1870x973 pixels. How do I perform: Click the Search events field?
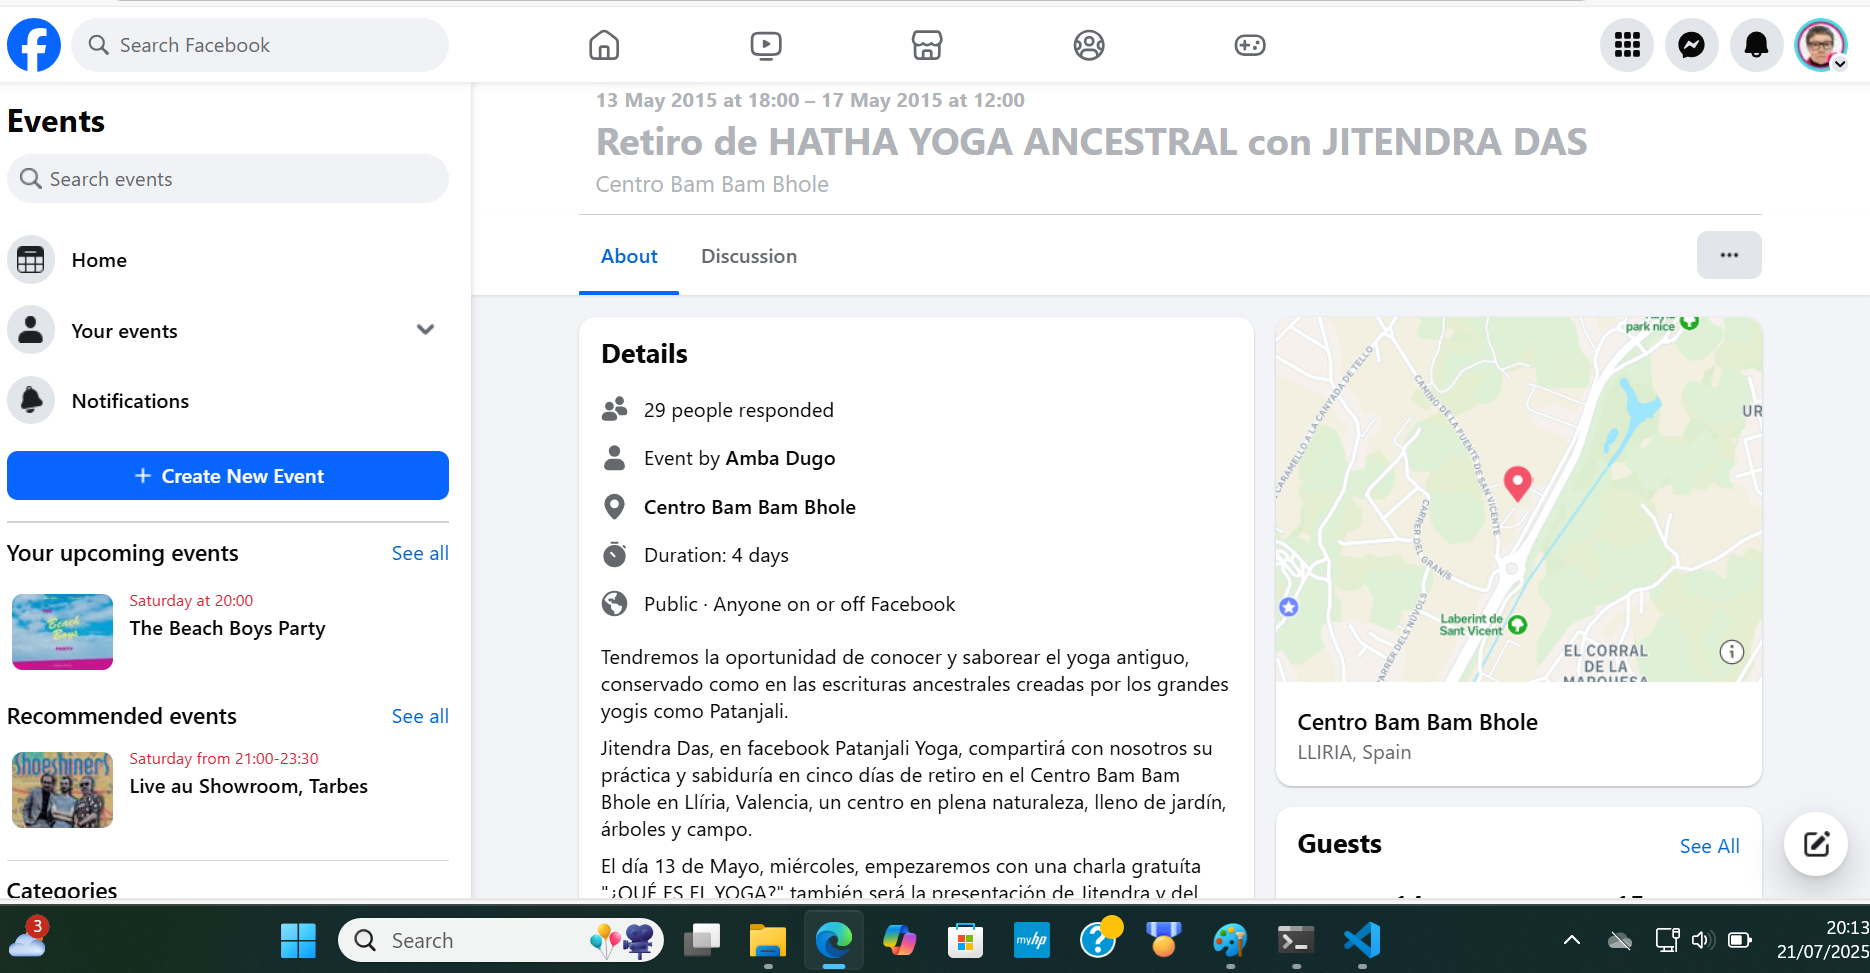pos(228,179)
